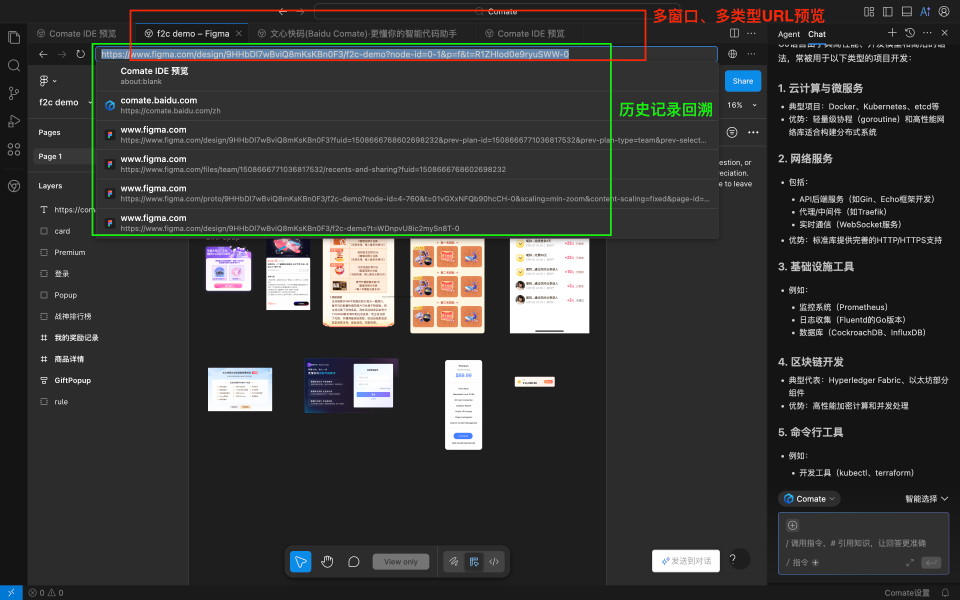The image size is (960, 600).
Task: Open the Extensions grid icon in activity bar
Action: [13, 149]
